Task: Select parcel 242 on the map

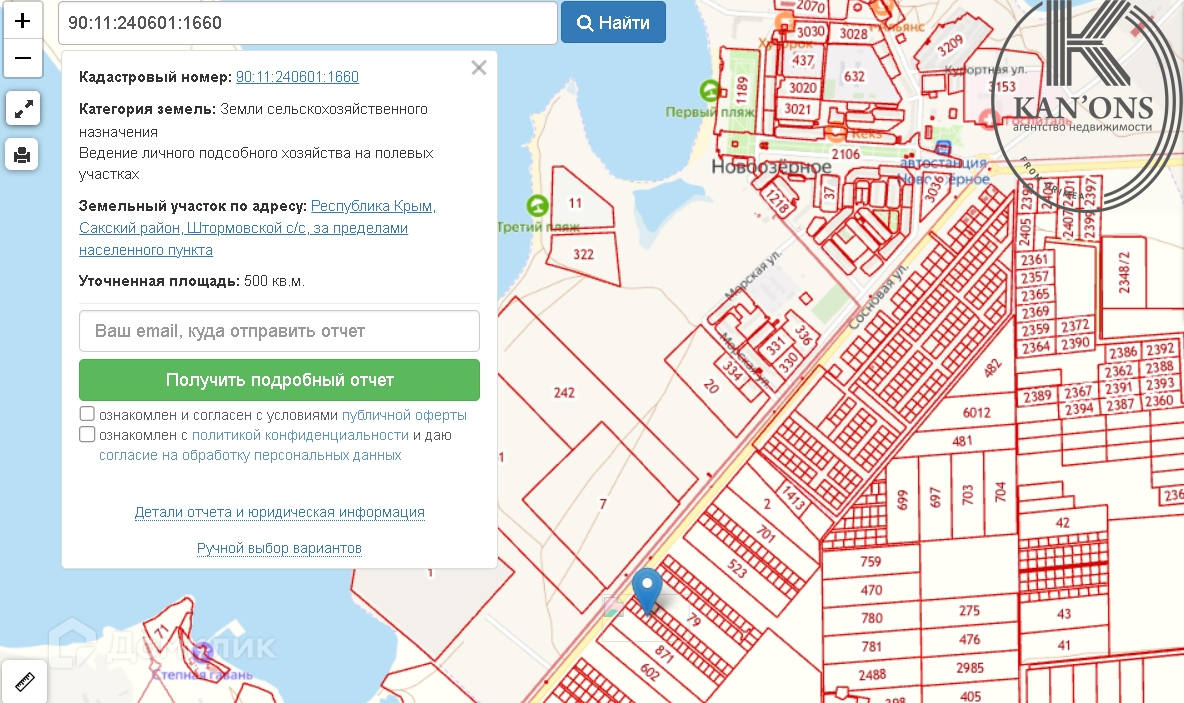Action: pos(564,393)
